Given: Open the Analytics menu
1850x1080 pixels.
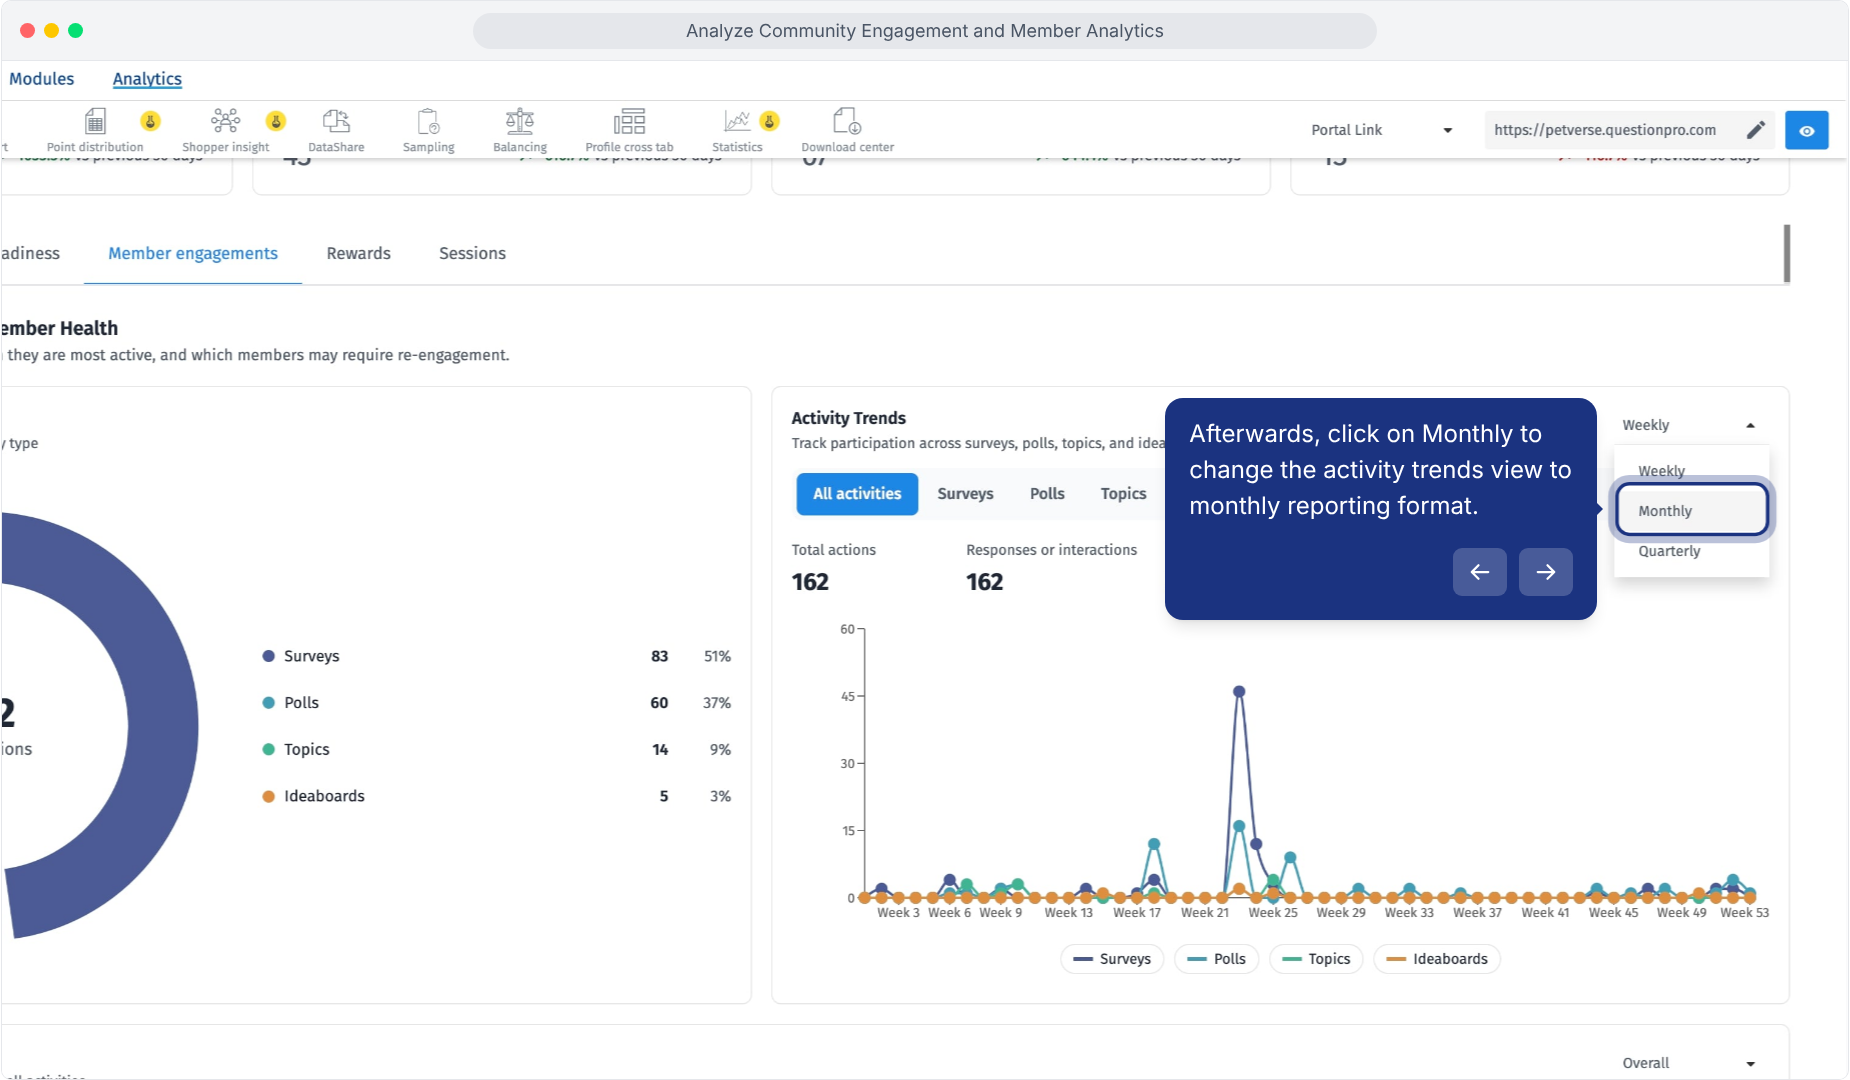Looking at the screenshot, I should coord(147,79).
